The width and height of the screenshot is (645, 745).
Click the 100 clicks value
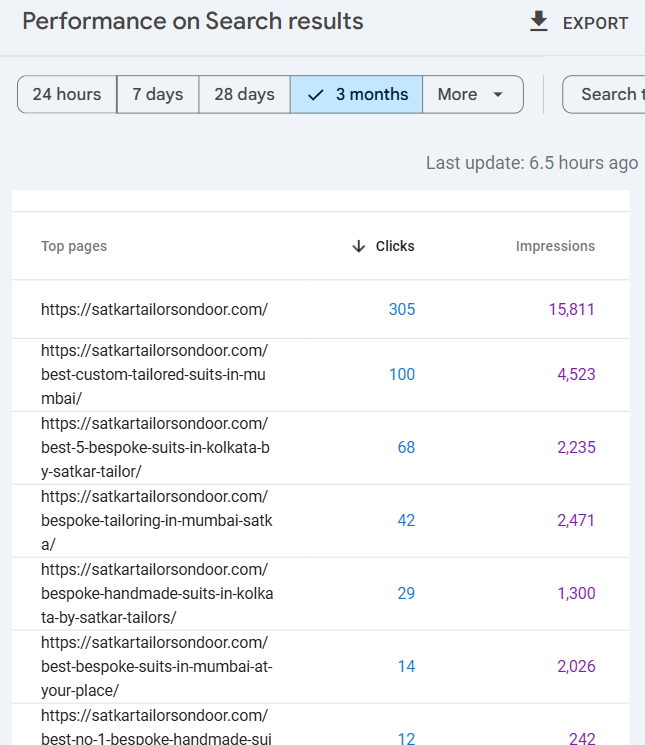(x=402, y=374)
